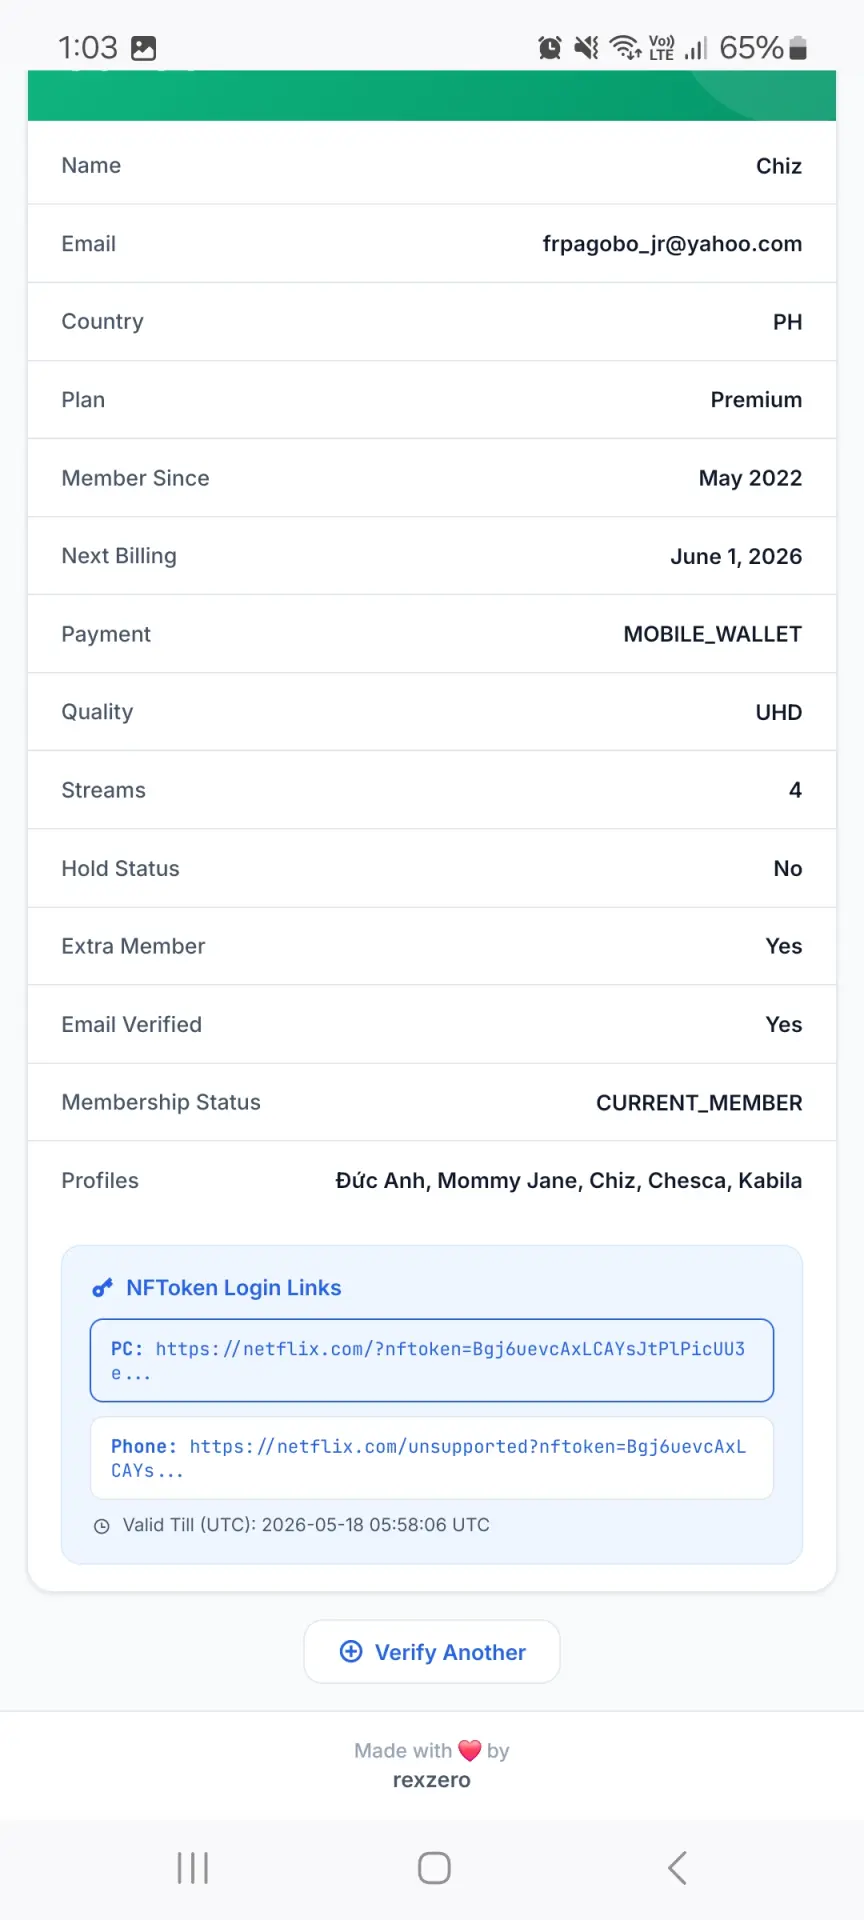Viewport: 864px width, 1920px height.
Task: Tap the plus circle icon beside Verify Another
Action: (x=351, y=1651)
